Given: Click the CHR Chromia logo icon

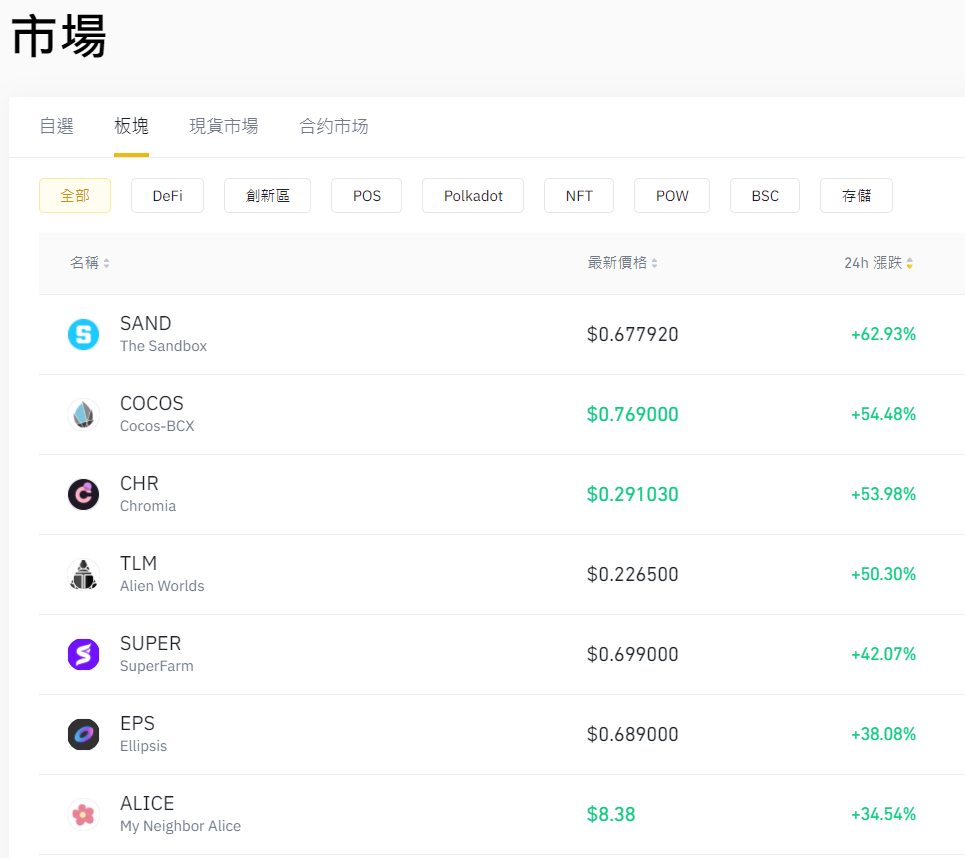Looking at the screenshot, I should pyautogui.click(x=83, y=494).
